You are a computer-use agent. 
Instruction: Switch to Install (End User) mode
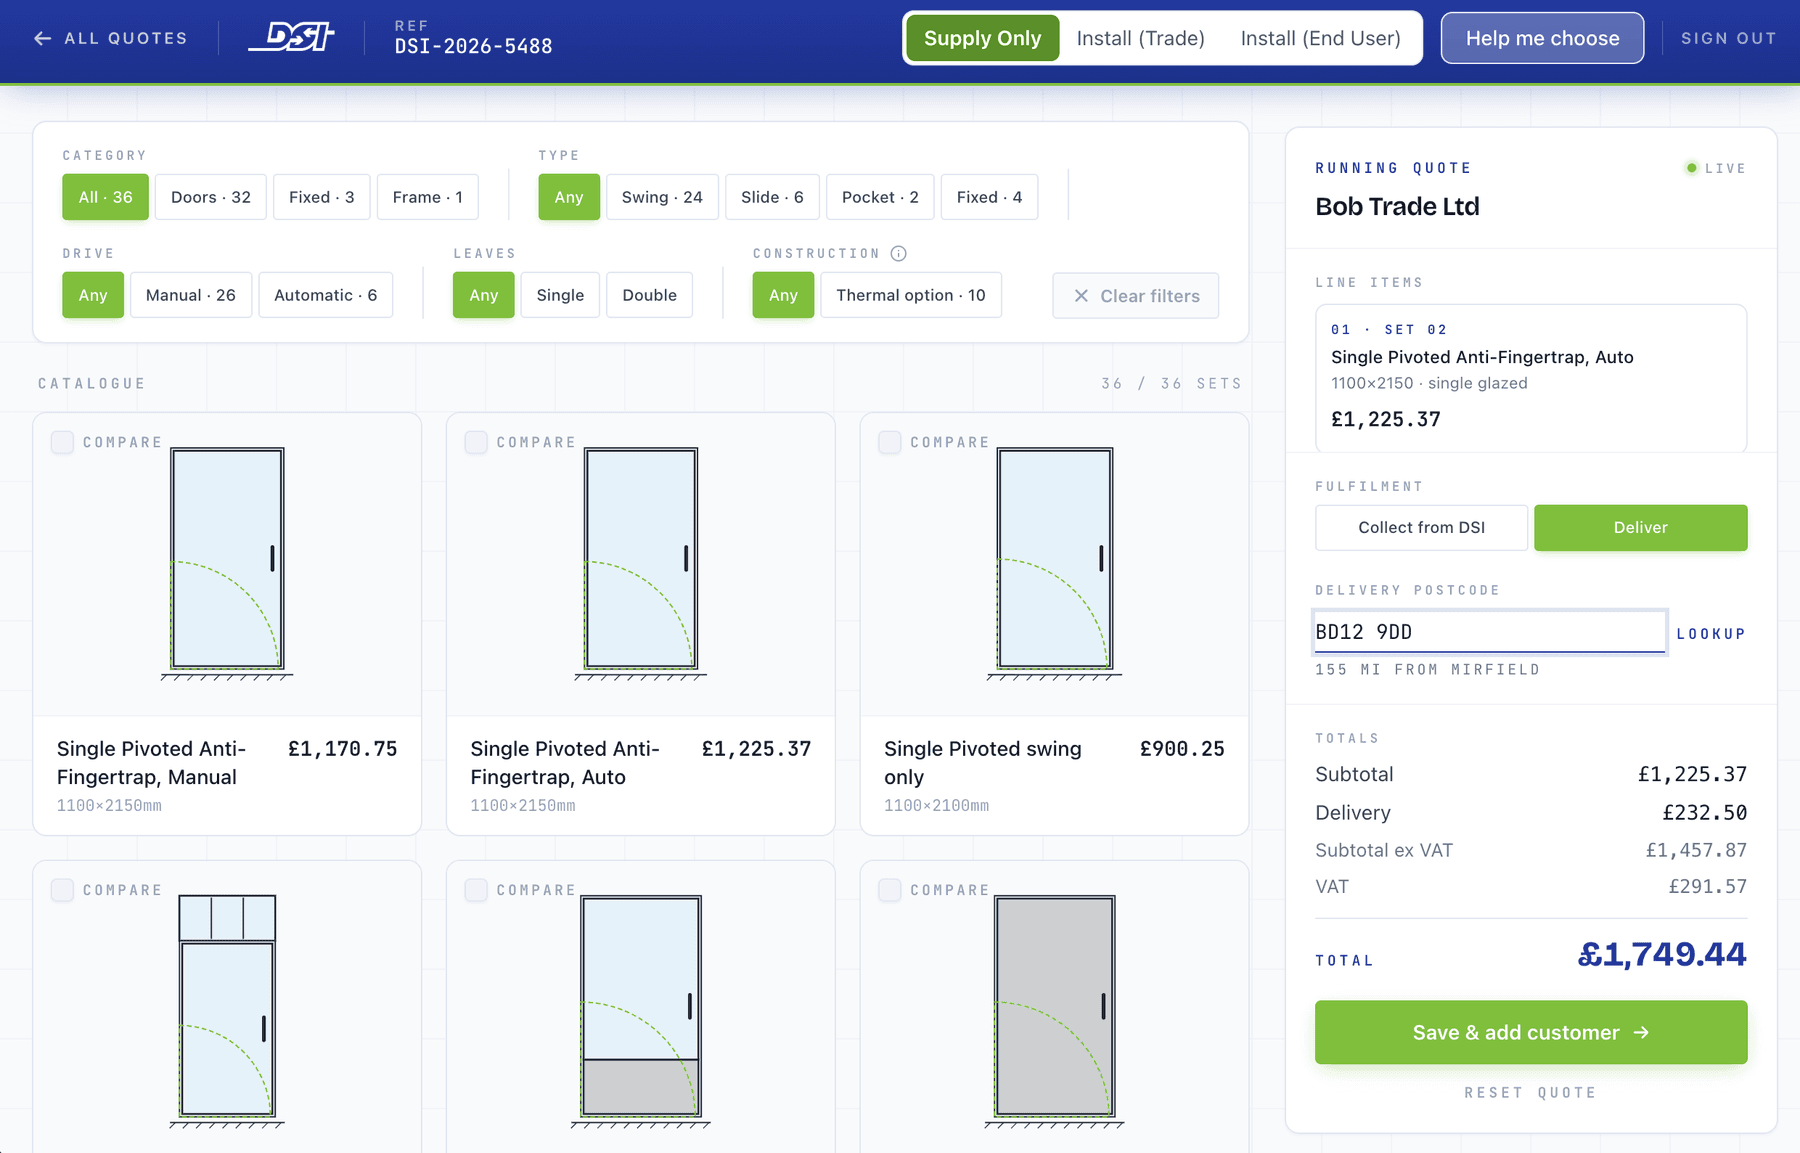click(x=1320, y=38)
